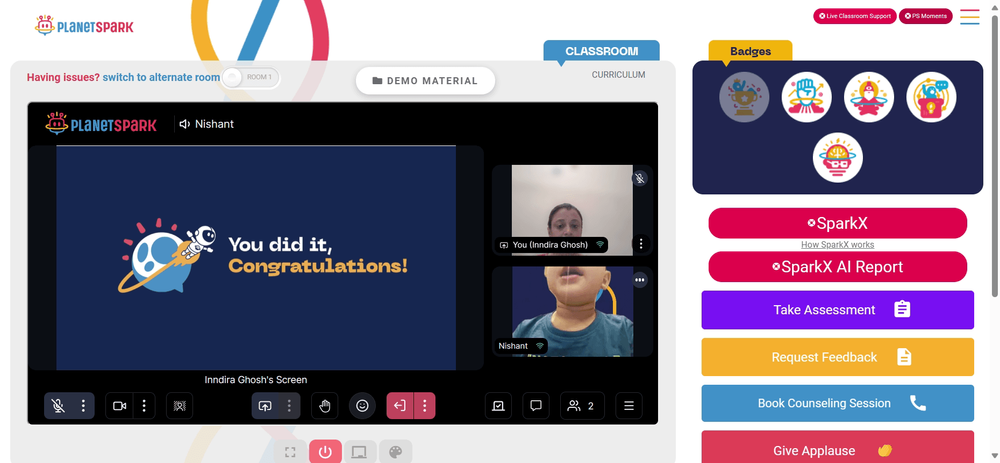Click the Nishant speaker indicator
This screenshot has width=1000, height=463.
pos(207,124)
